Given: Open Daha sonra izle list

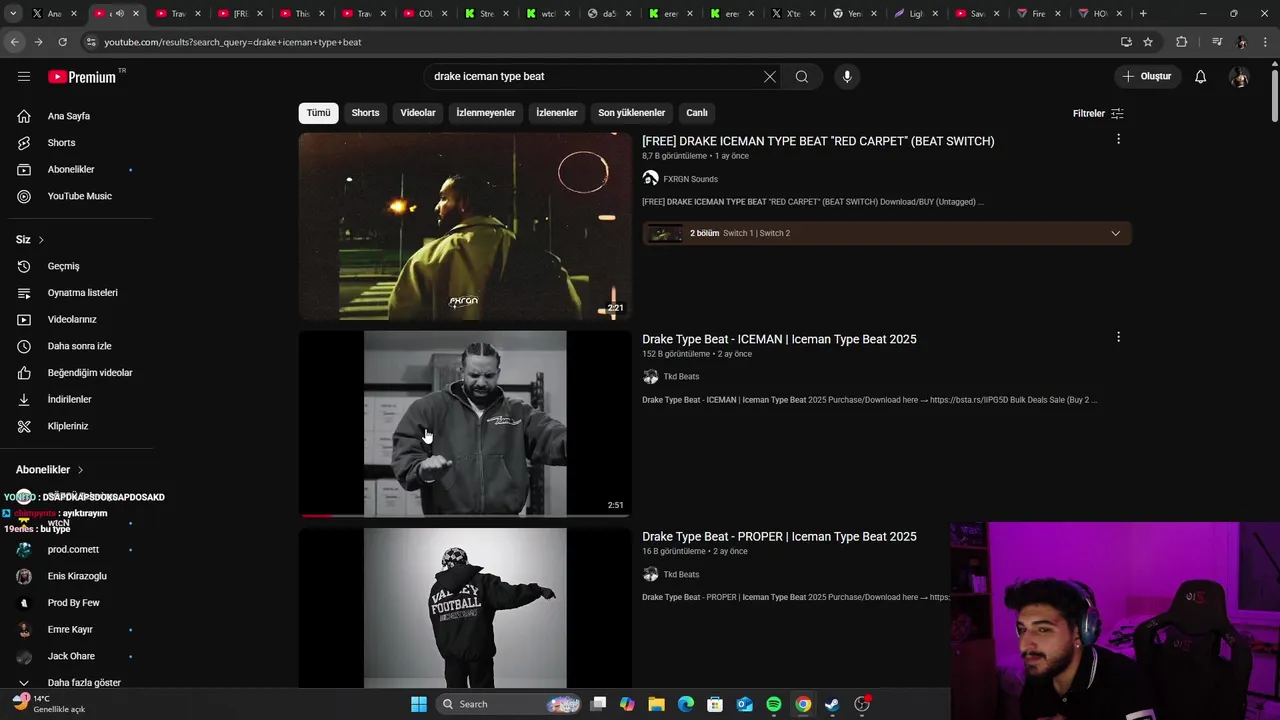Looking at the screenshot, I should [77, 346].
